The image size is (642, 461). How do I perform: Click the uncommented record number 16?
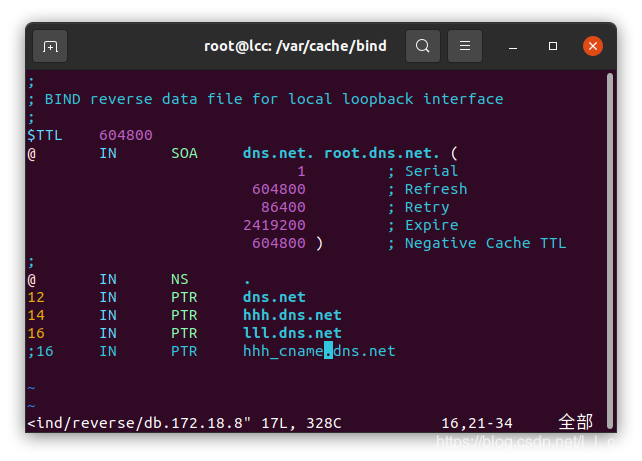click(36, 333)
